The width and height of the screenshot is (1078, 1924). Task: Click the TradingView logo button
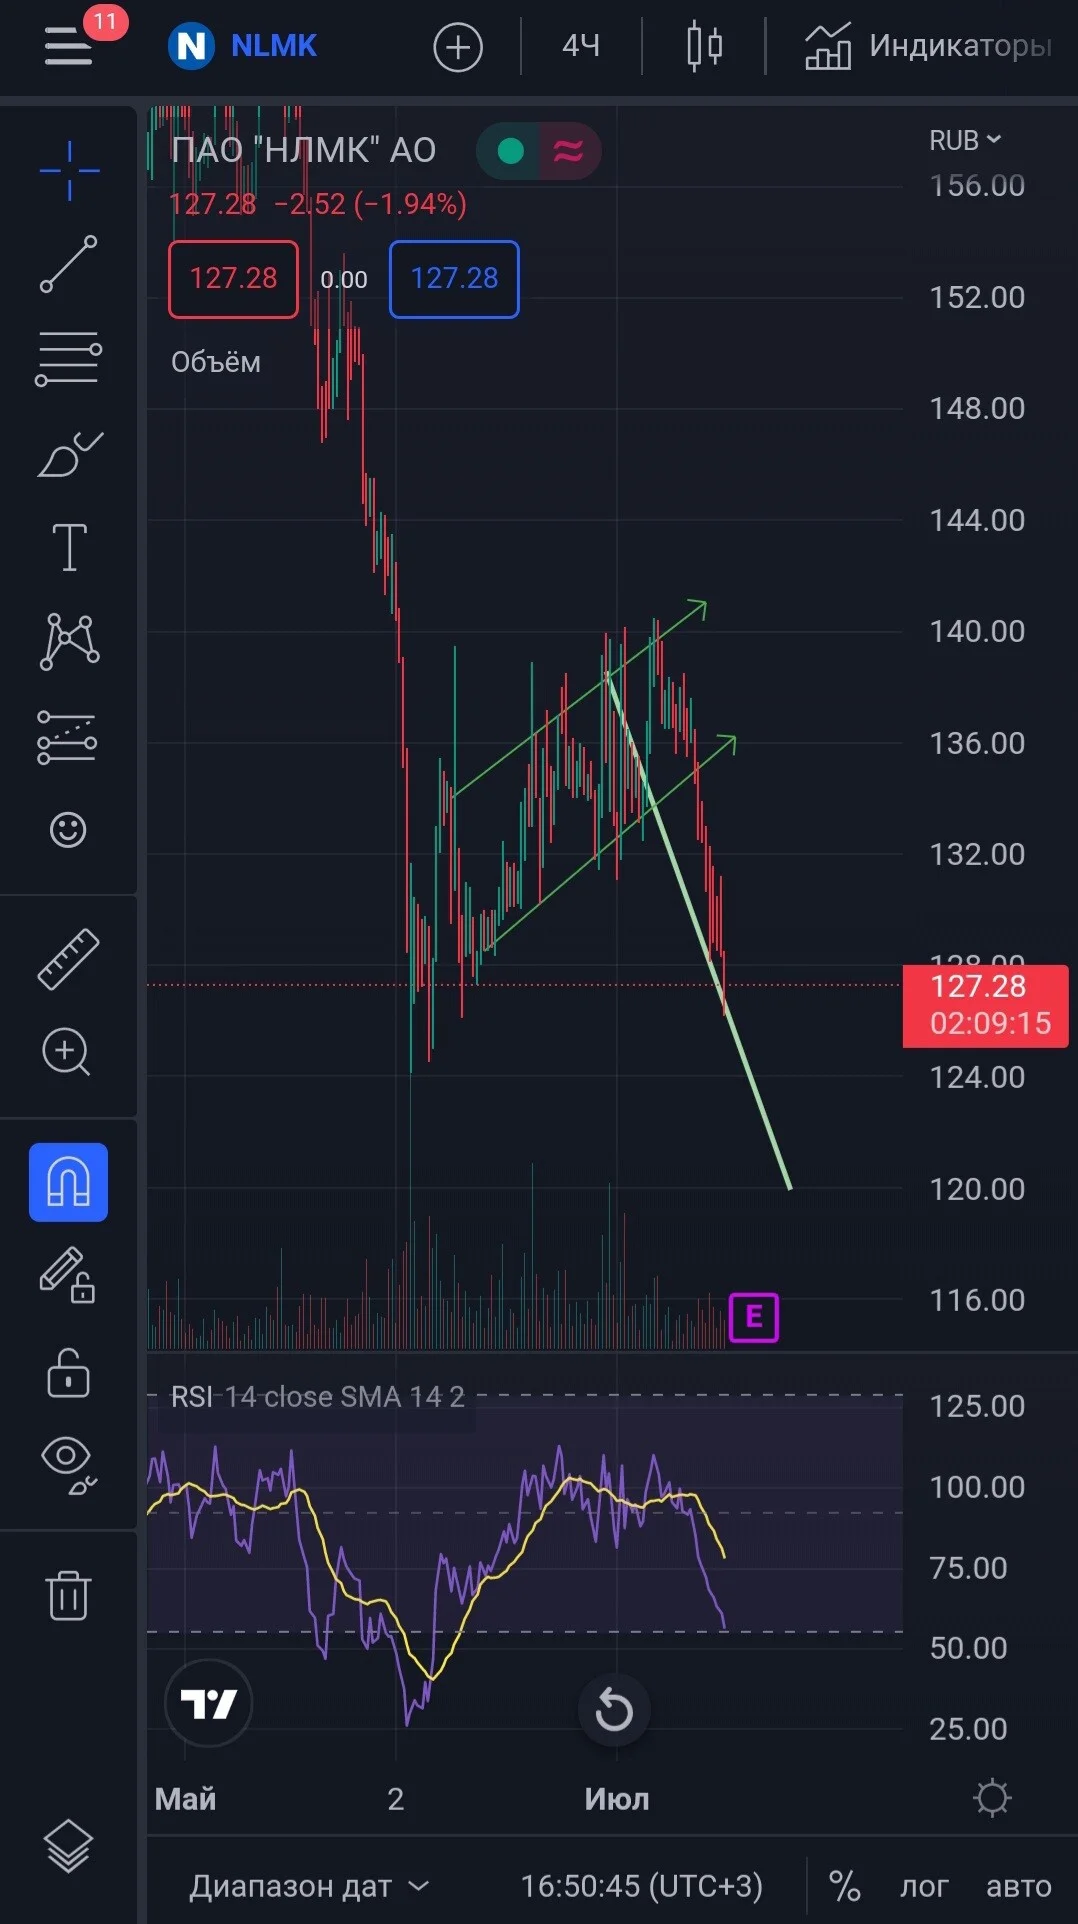click(208, 1703)
